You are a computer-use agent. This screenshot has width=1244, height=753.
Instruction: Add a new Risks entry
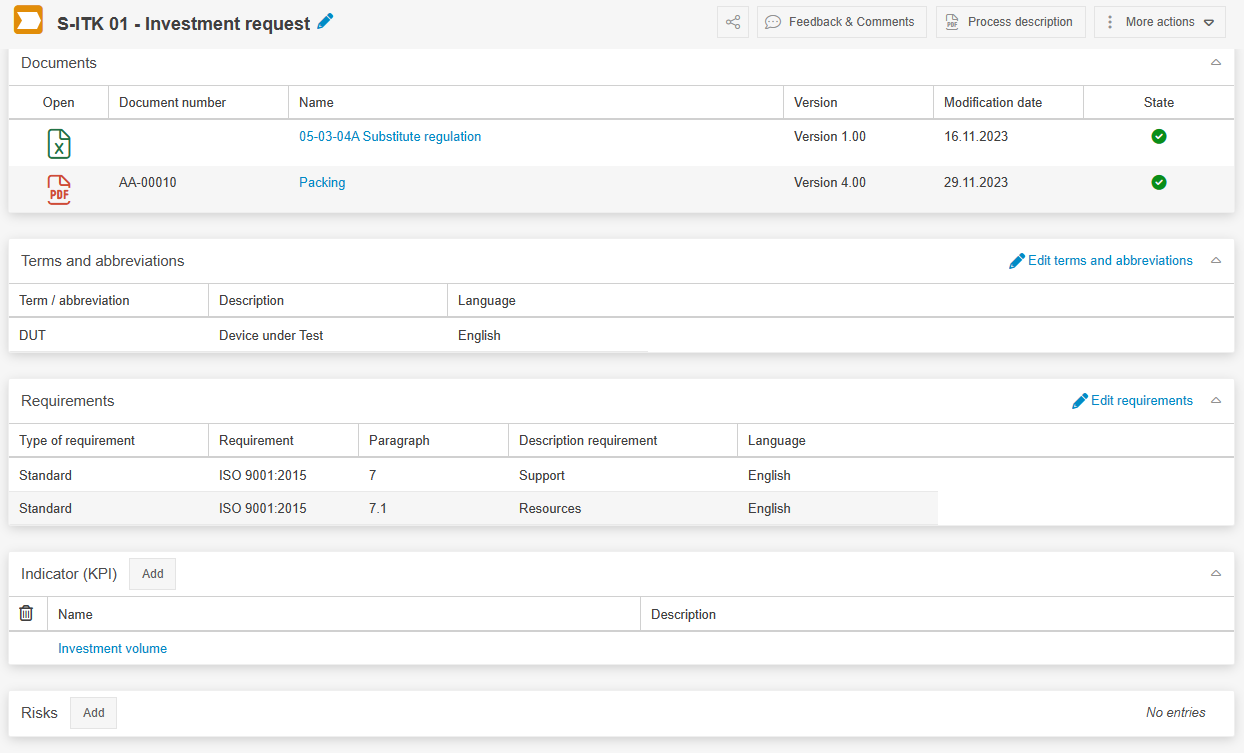(93, 713)
